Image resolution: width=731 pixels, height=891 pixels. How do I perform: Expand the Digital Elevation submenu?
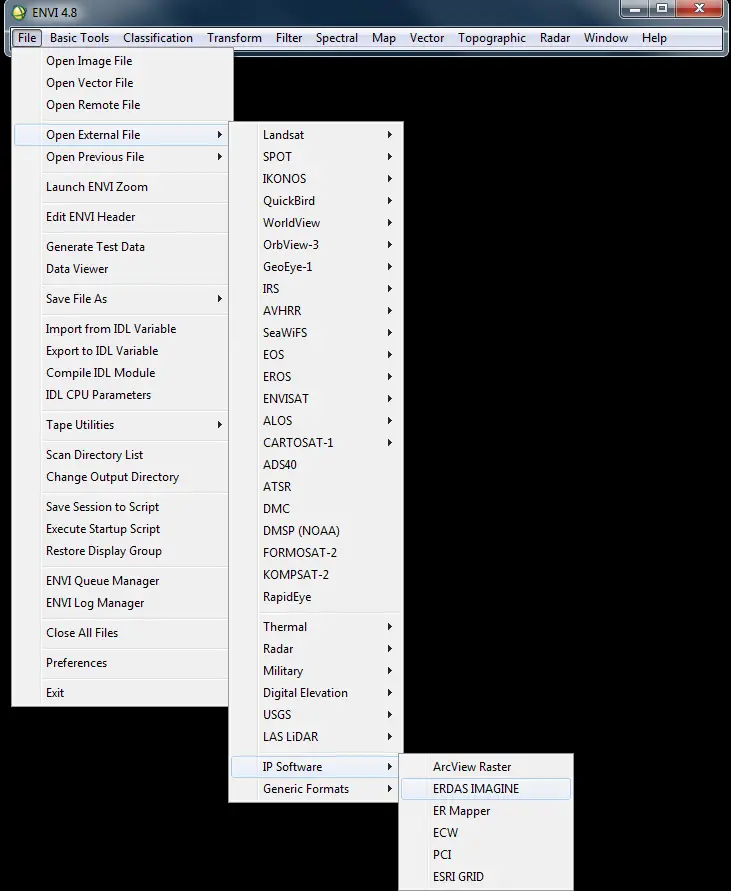tap(316, 693)
